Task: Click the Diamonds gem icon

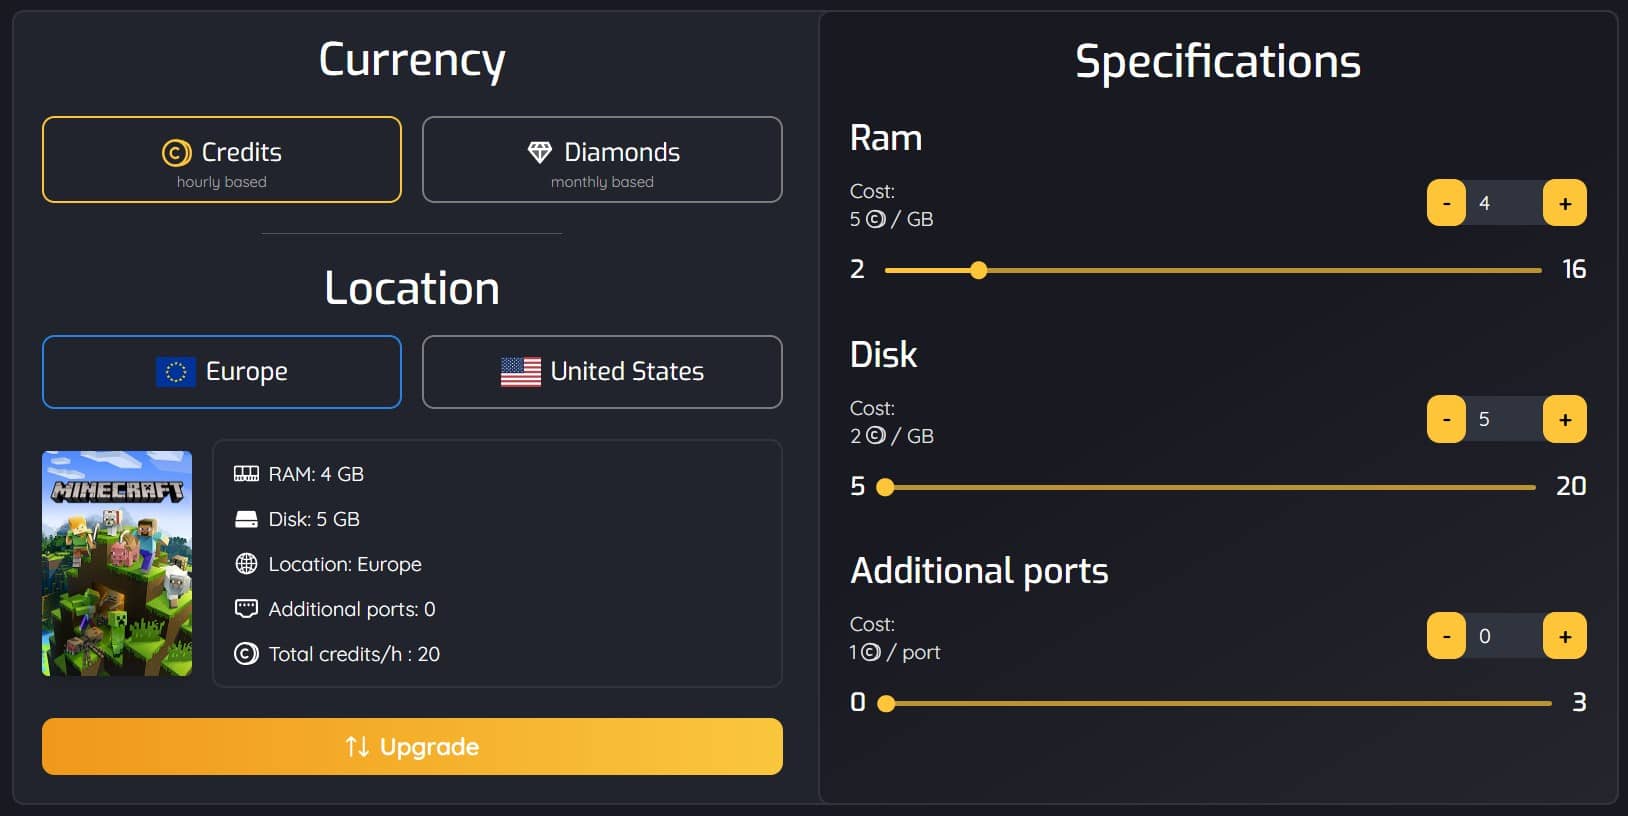Action: pos(541,152)
